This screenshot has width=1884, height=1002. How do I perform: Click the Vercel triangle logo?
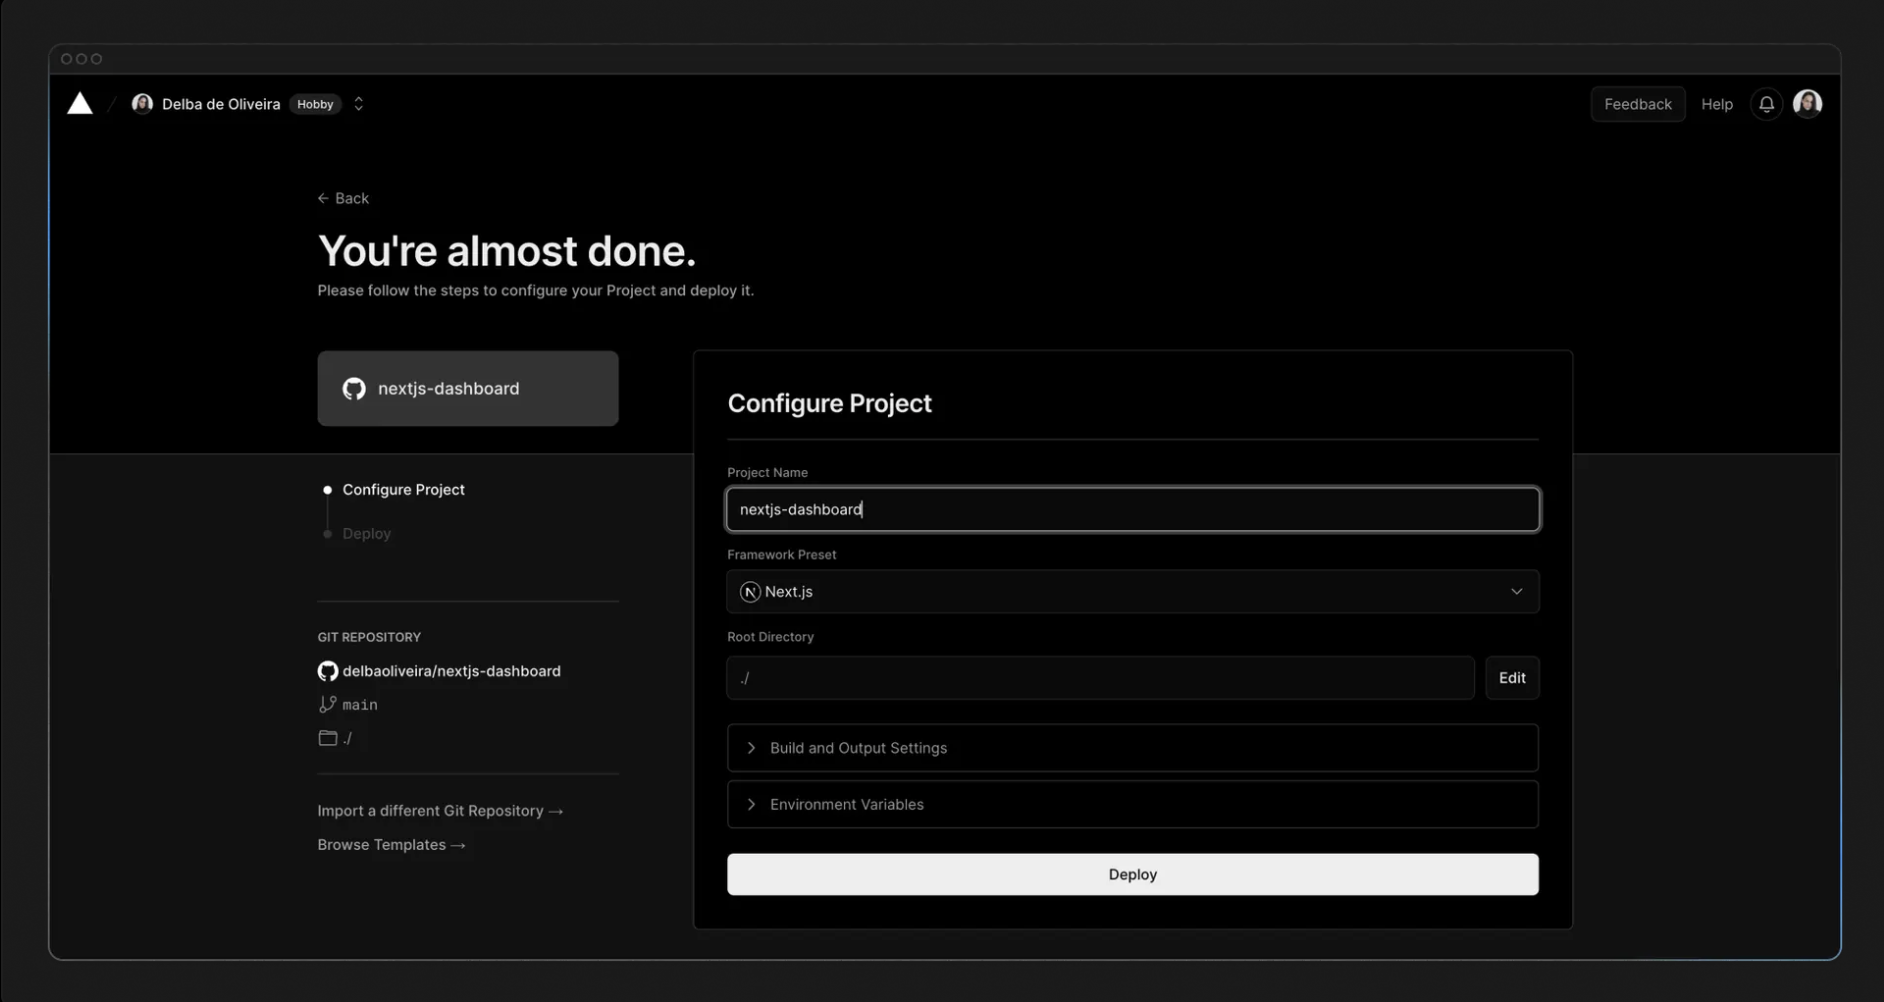80,103
